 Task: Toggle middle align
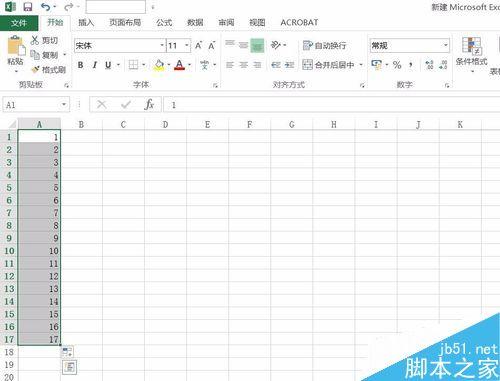(244, 45)
